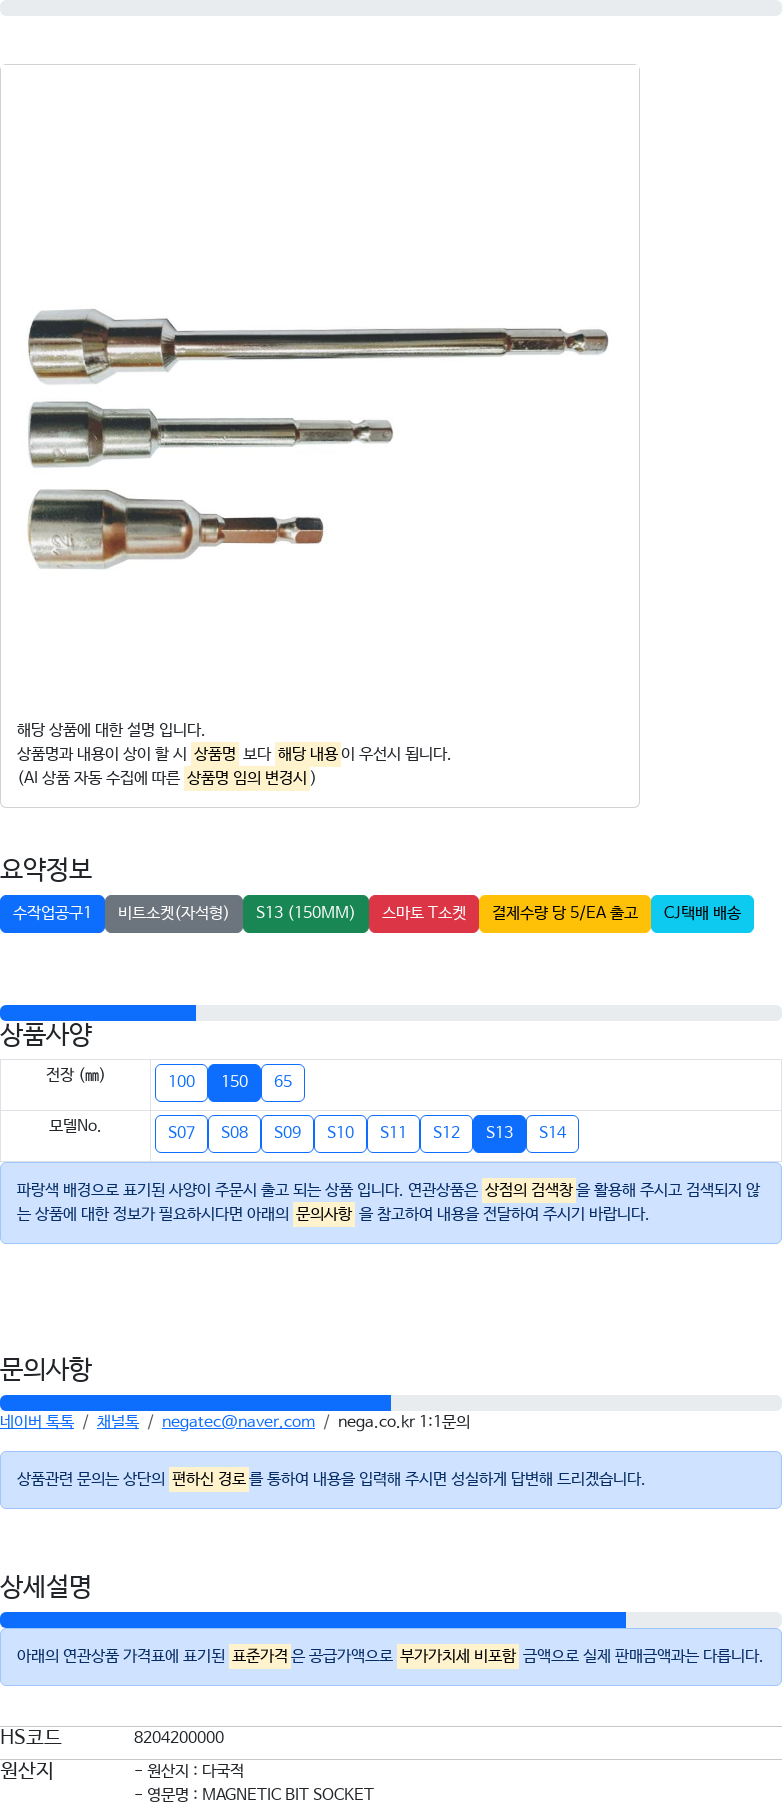The image size is (782, 1808).
Task: Click the green S13 (150MM) badge
Action: click(306, 913)
